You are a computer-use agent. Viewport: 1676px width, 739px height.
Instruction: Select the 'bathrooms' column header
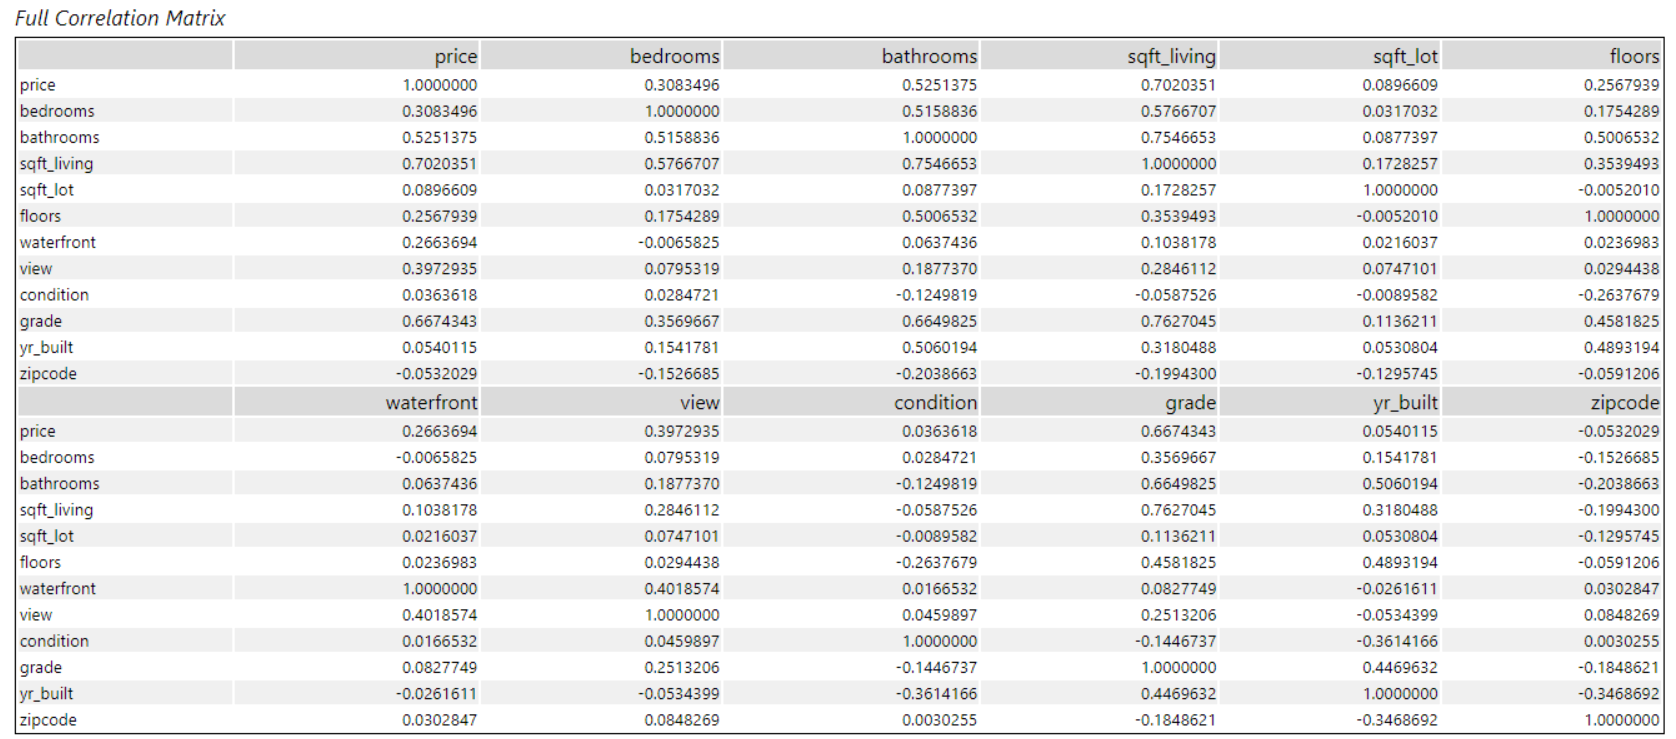929,56
